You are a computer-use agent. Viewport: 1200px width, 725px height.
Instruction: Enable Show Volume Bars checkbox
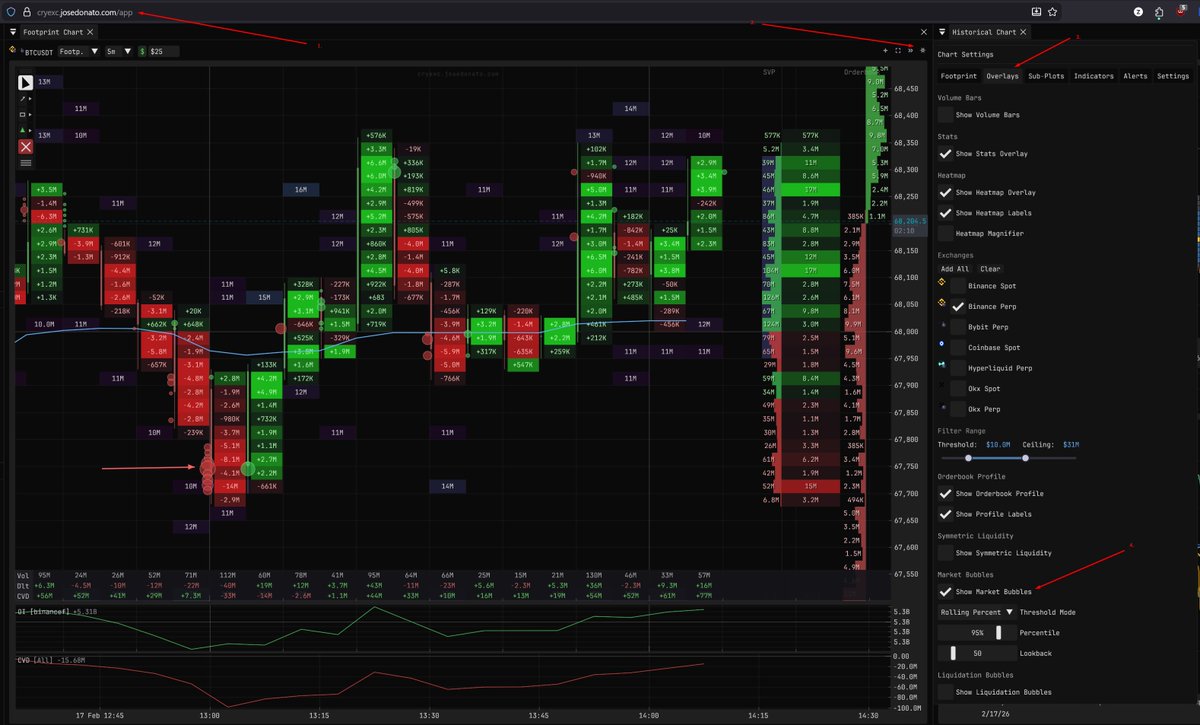(945, 115)
